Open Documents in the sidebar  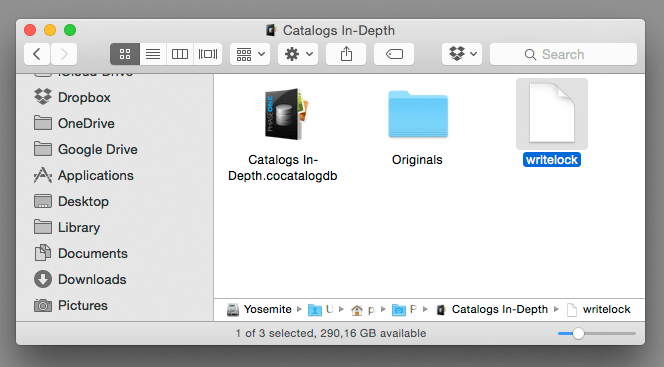[80, 253]
